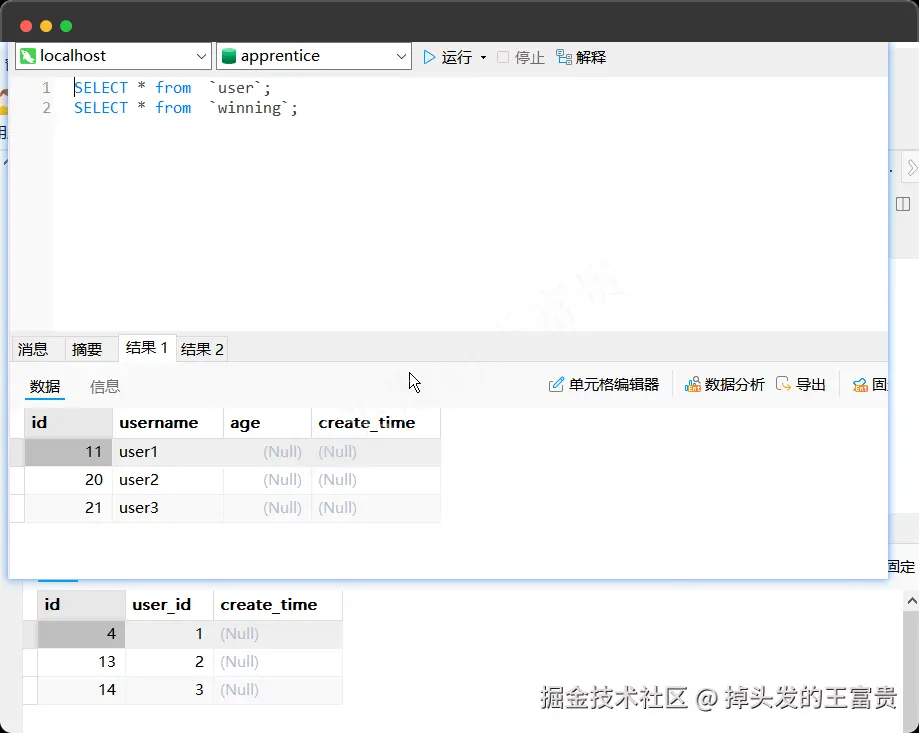This screenshot has height=733, width=919.
Task: Select the cell containing user1
Action: coord(168,452)
